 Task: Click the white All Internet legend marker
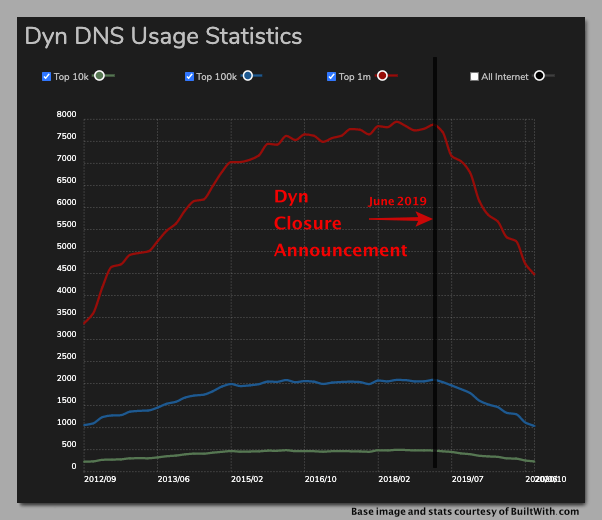(539, 76)
